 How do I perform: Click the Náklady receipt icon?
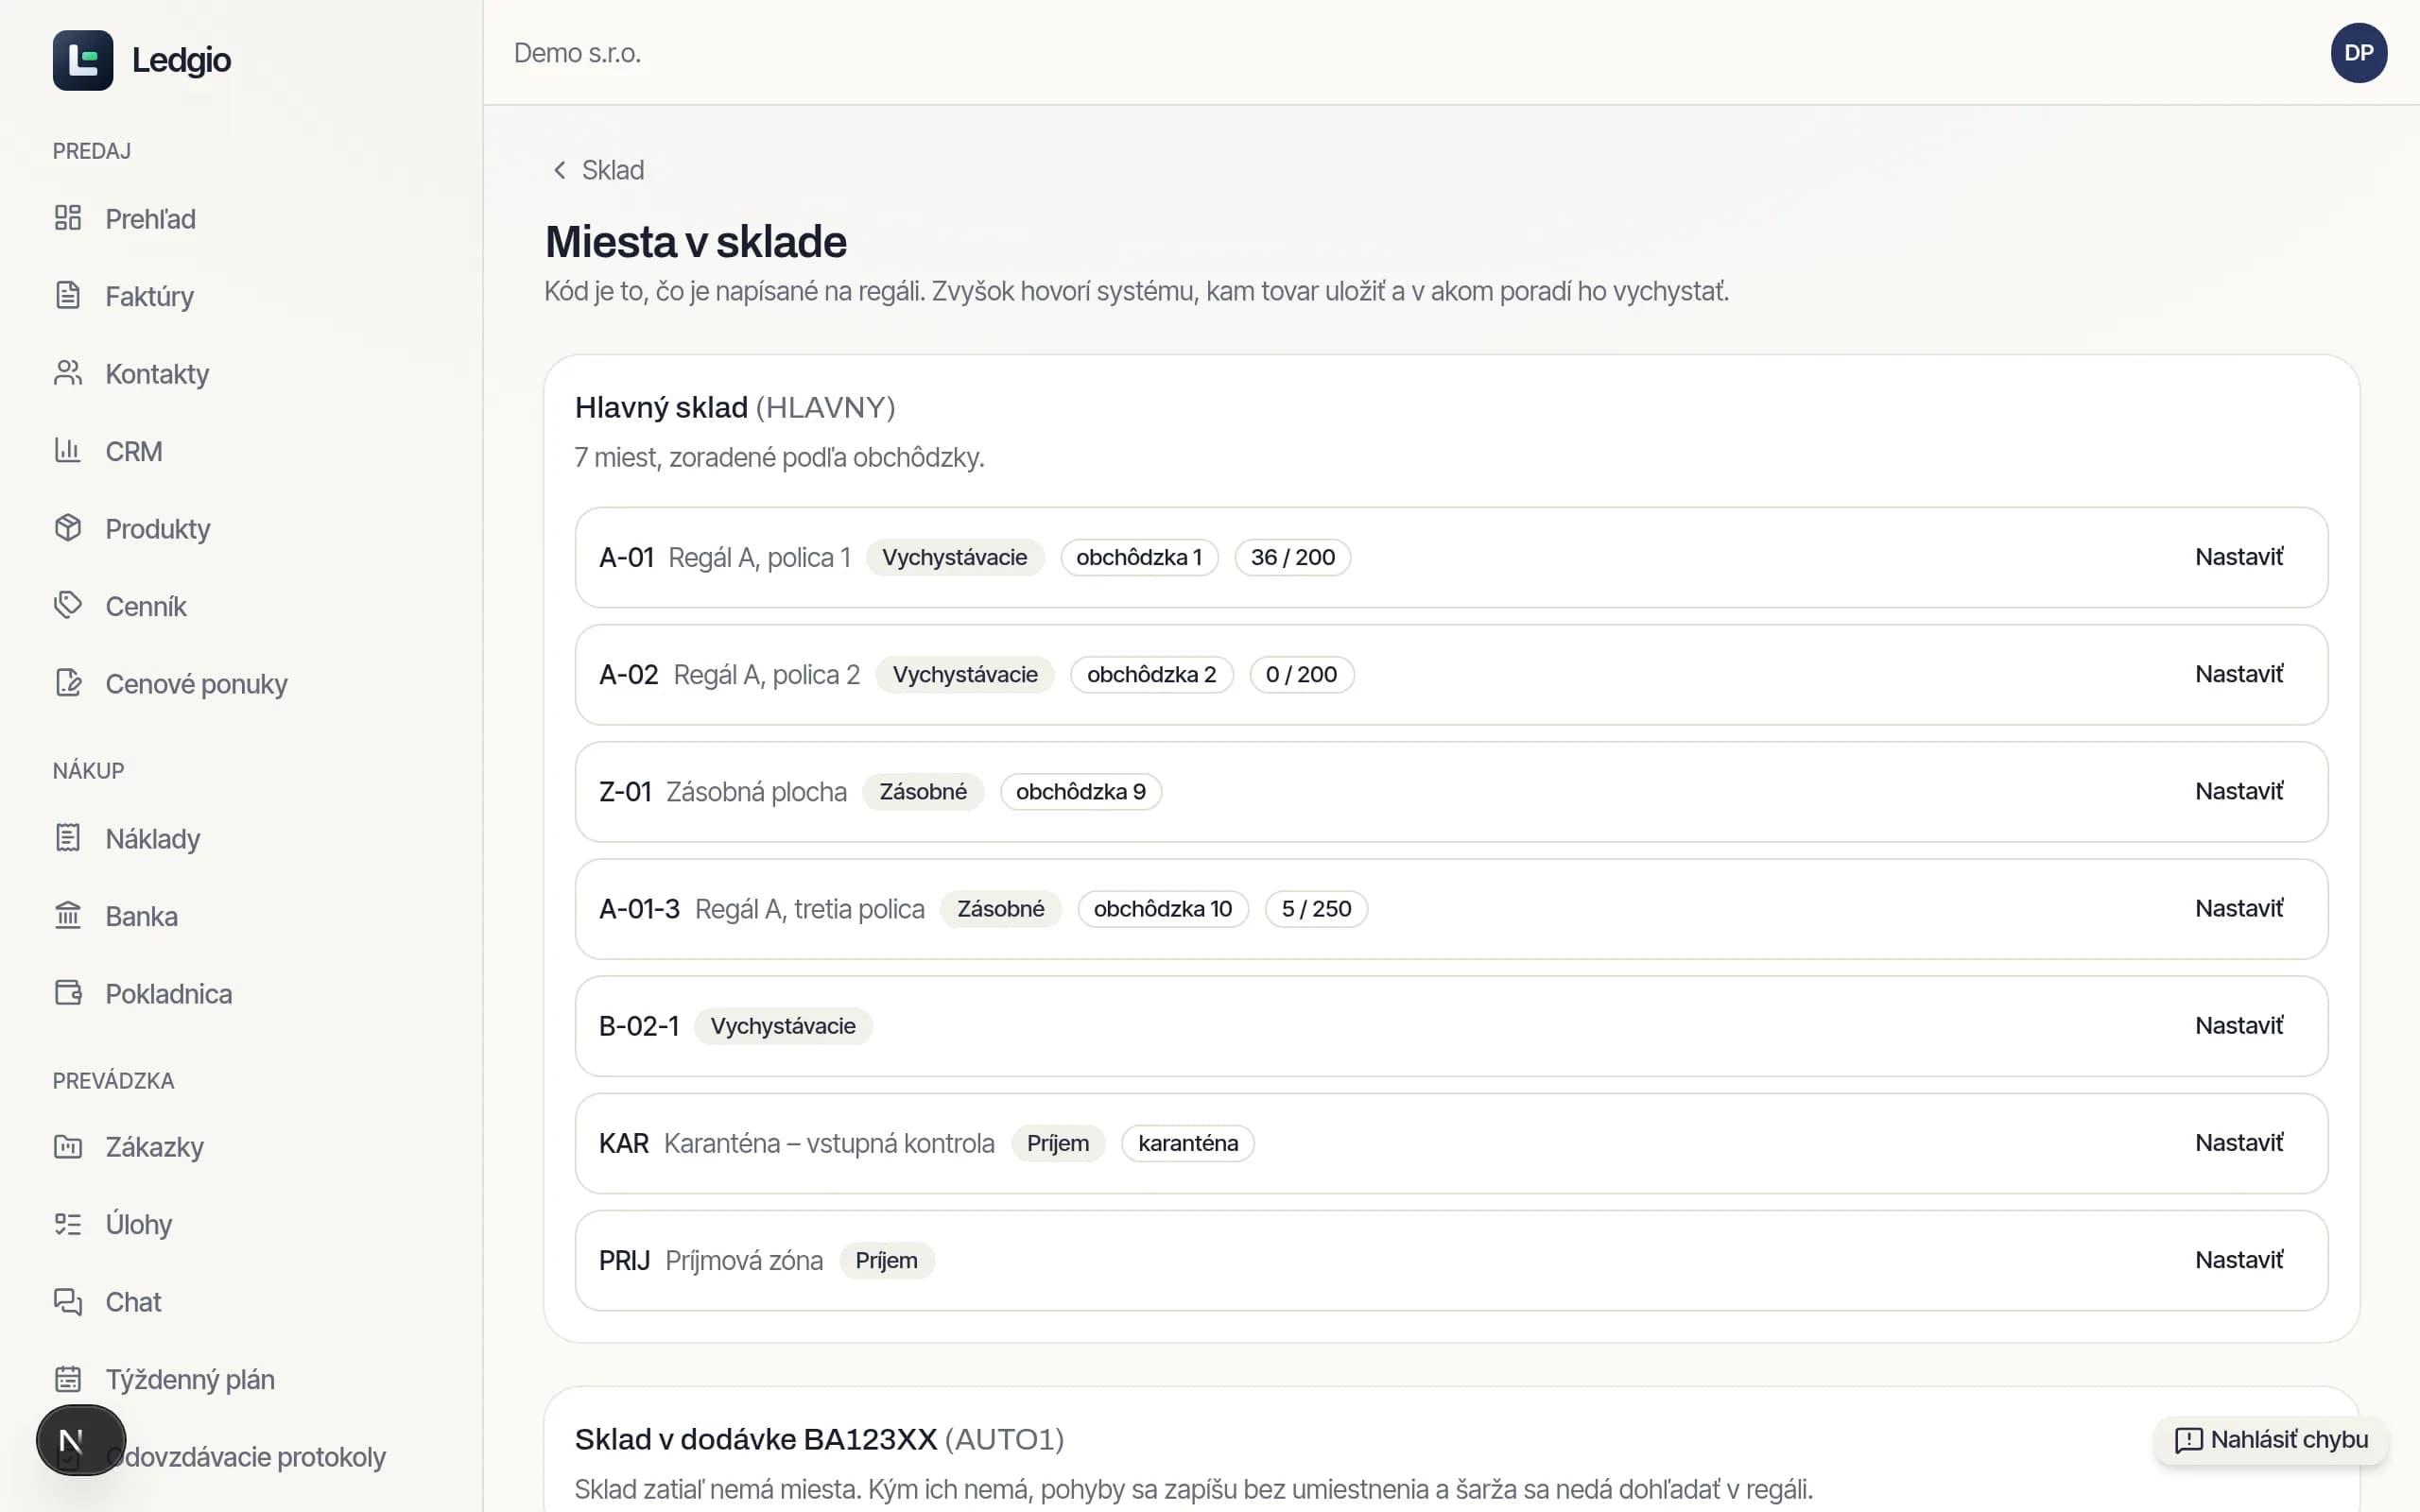click(68, 838)
